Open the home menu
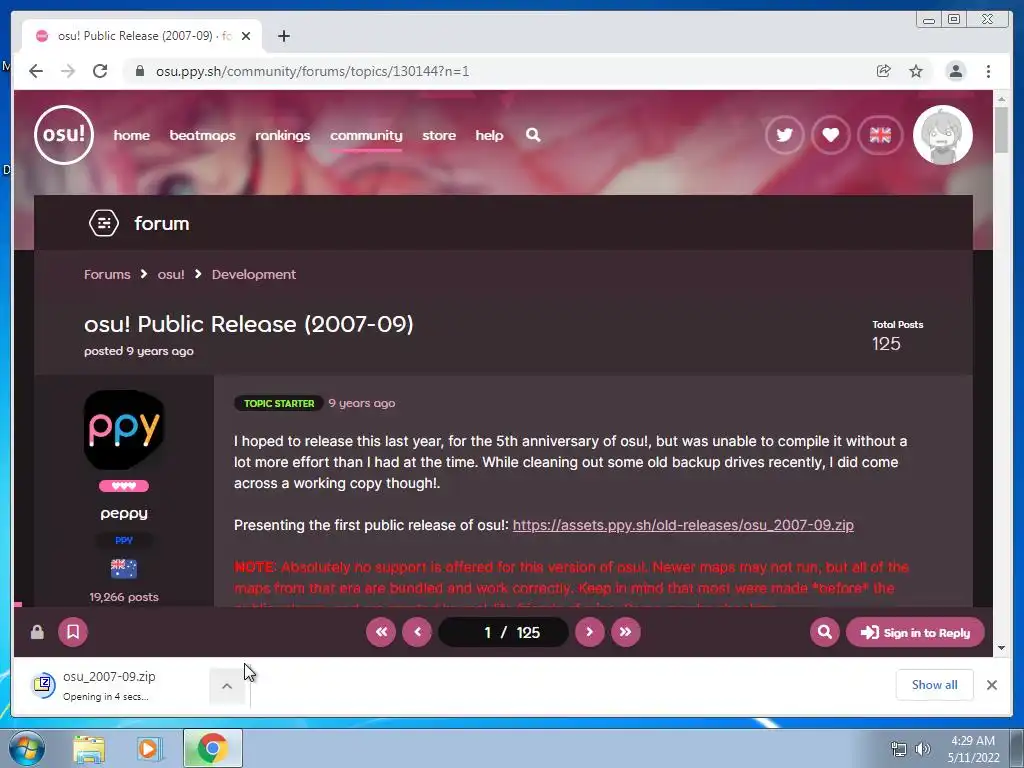The width and height of the screenshot is (1024, 768). (x=131, y=135)
